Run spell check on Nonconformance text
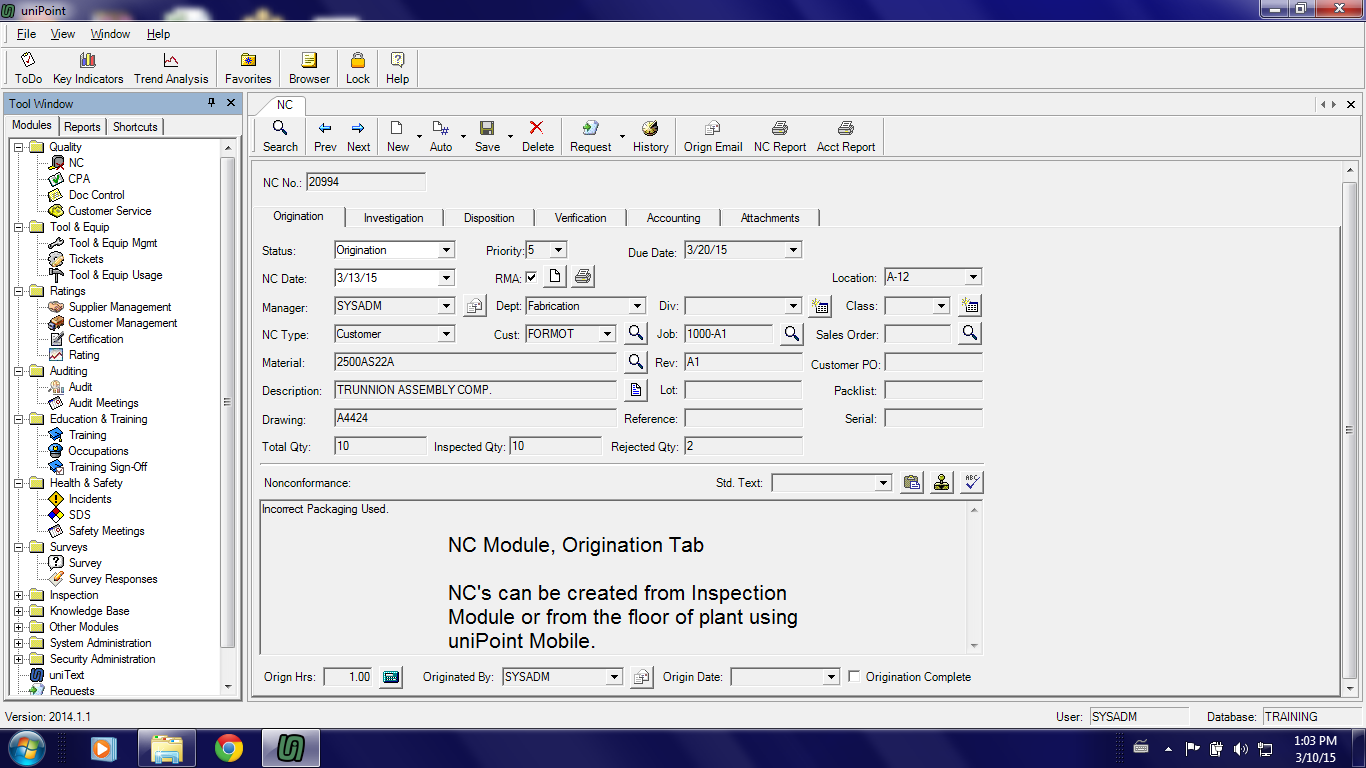The height and width of the screenshot is (768, 1366). click(972, 483)
